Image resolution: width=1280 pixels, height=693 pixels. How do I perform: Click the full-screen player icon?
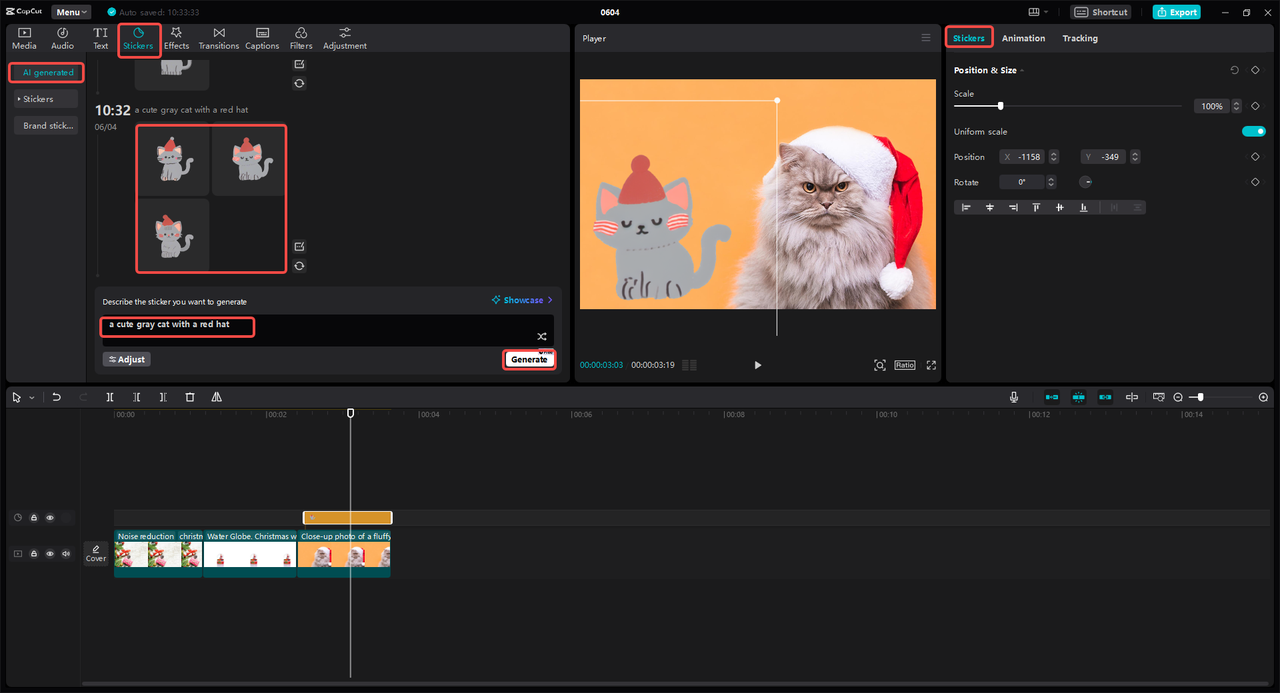click(931, 365)
